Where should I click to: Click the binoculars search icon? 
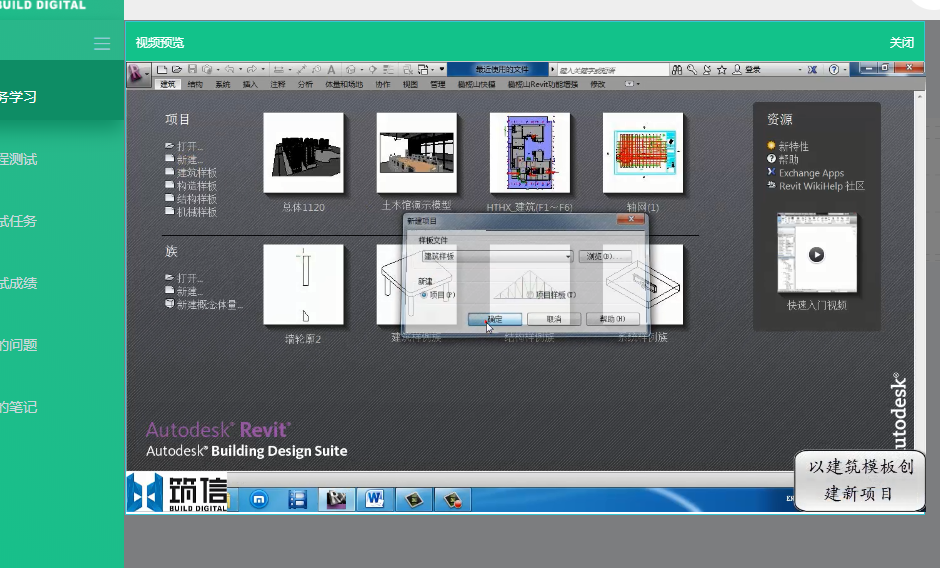[x=677, y=70]
